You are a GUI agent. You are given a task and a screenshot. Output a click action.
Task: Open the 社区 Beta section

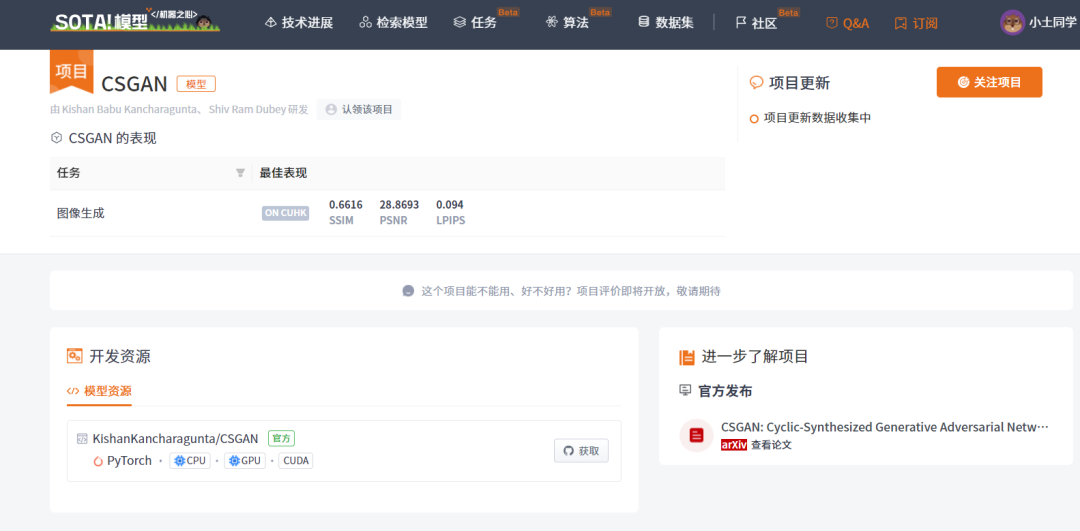(x=756, y=23)
